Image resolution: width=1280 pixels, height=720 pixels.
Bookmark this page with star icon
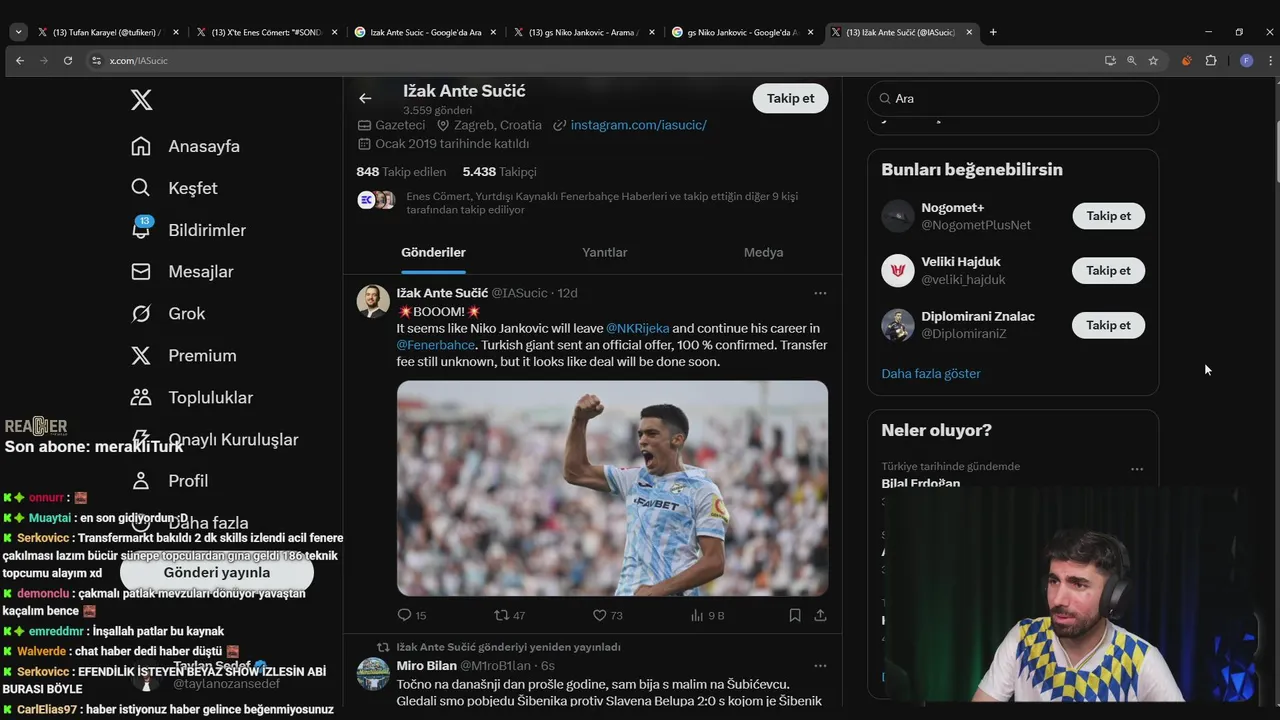(x=1153, y=61)
